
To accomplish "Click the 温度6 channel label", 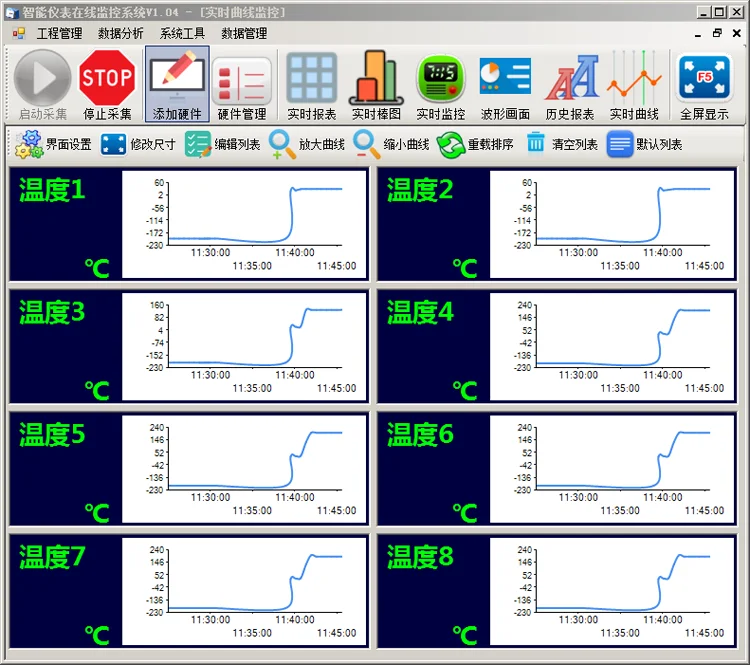I will (x=420, y=434).
